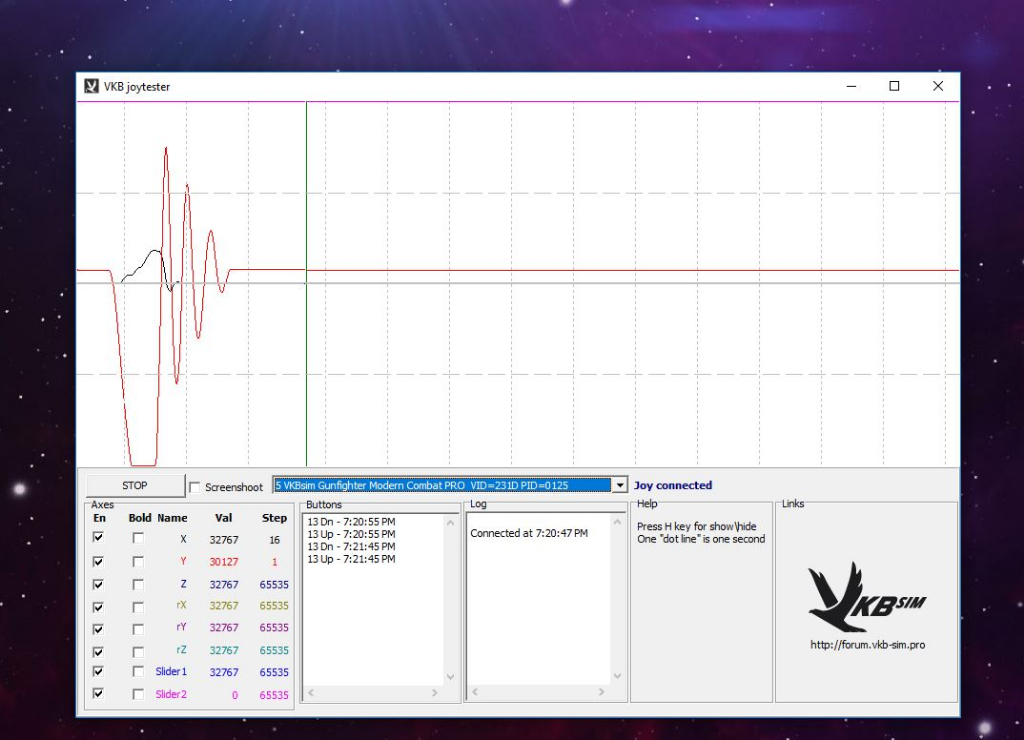1024x740 pixels.
Task: Click the Slider1 name label
Action: pyautogui.click(x=171, y=671)
